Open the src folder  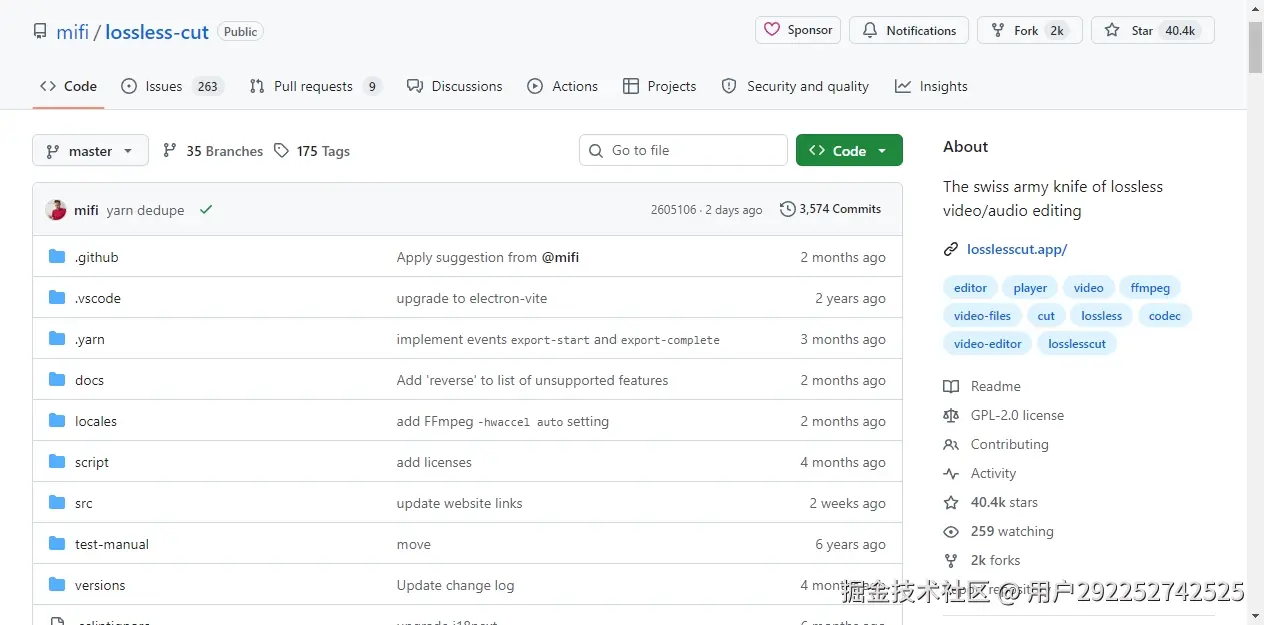[x=83, y=503]
